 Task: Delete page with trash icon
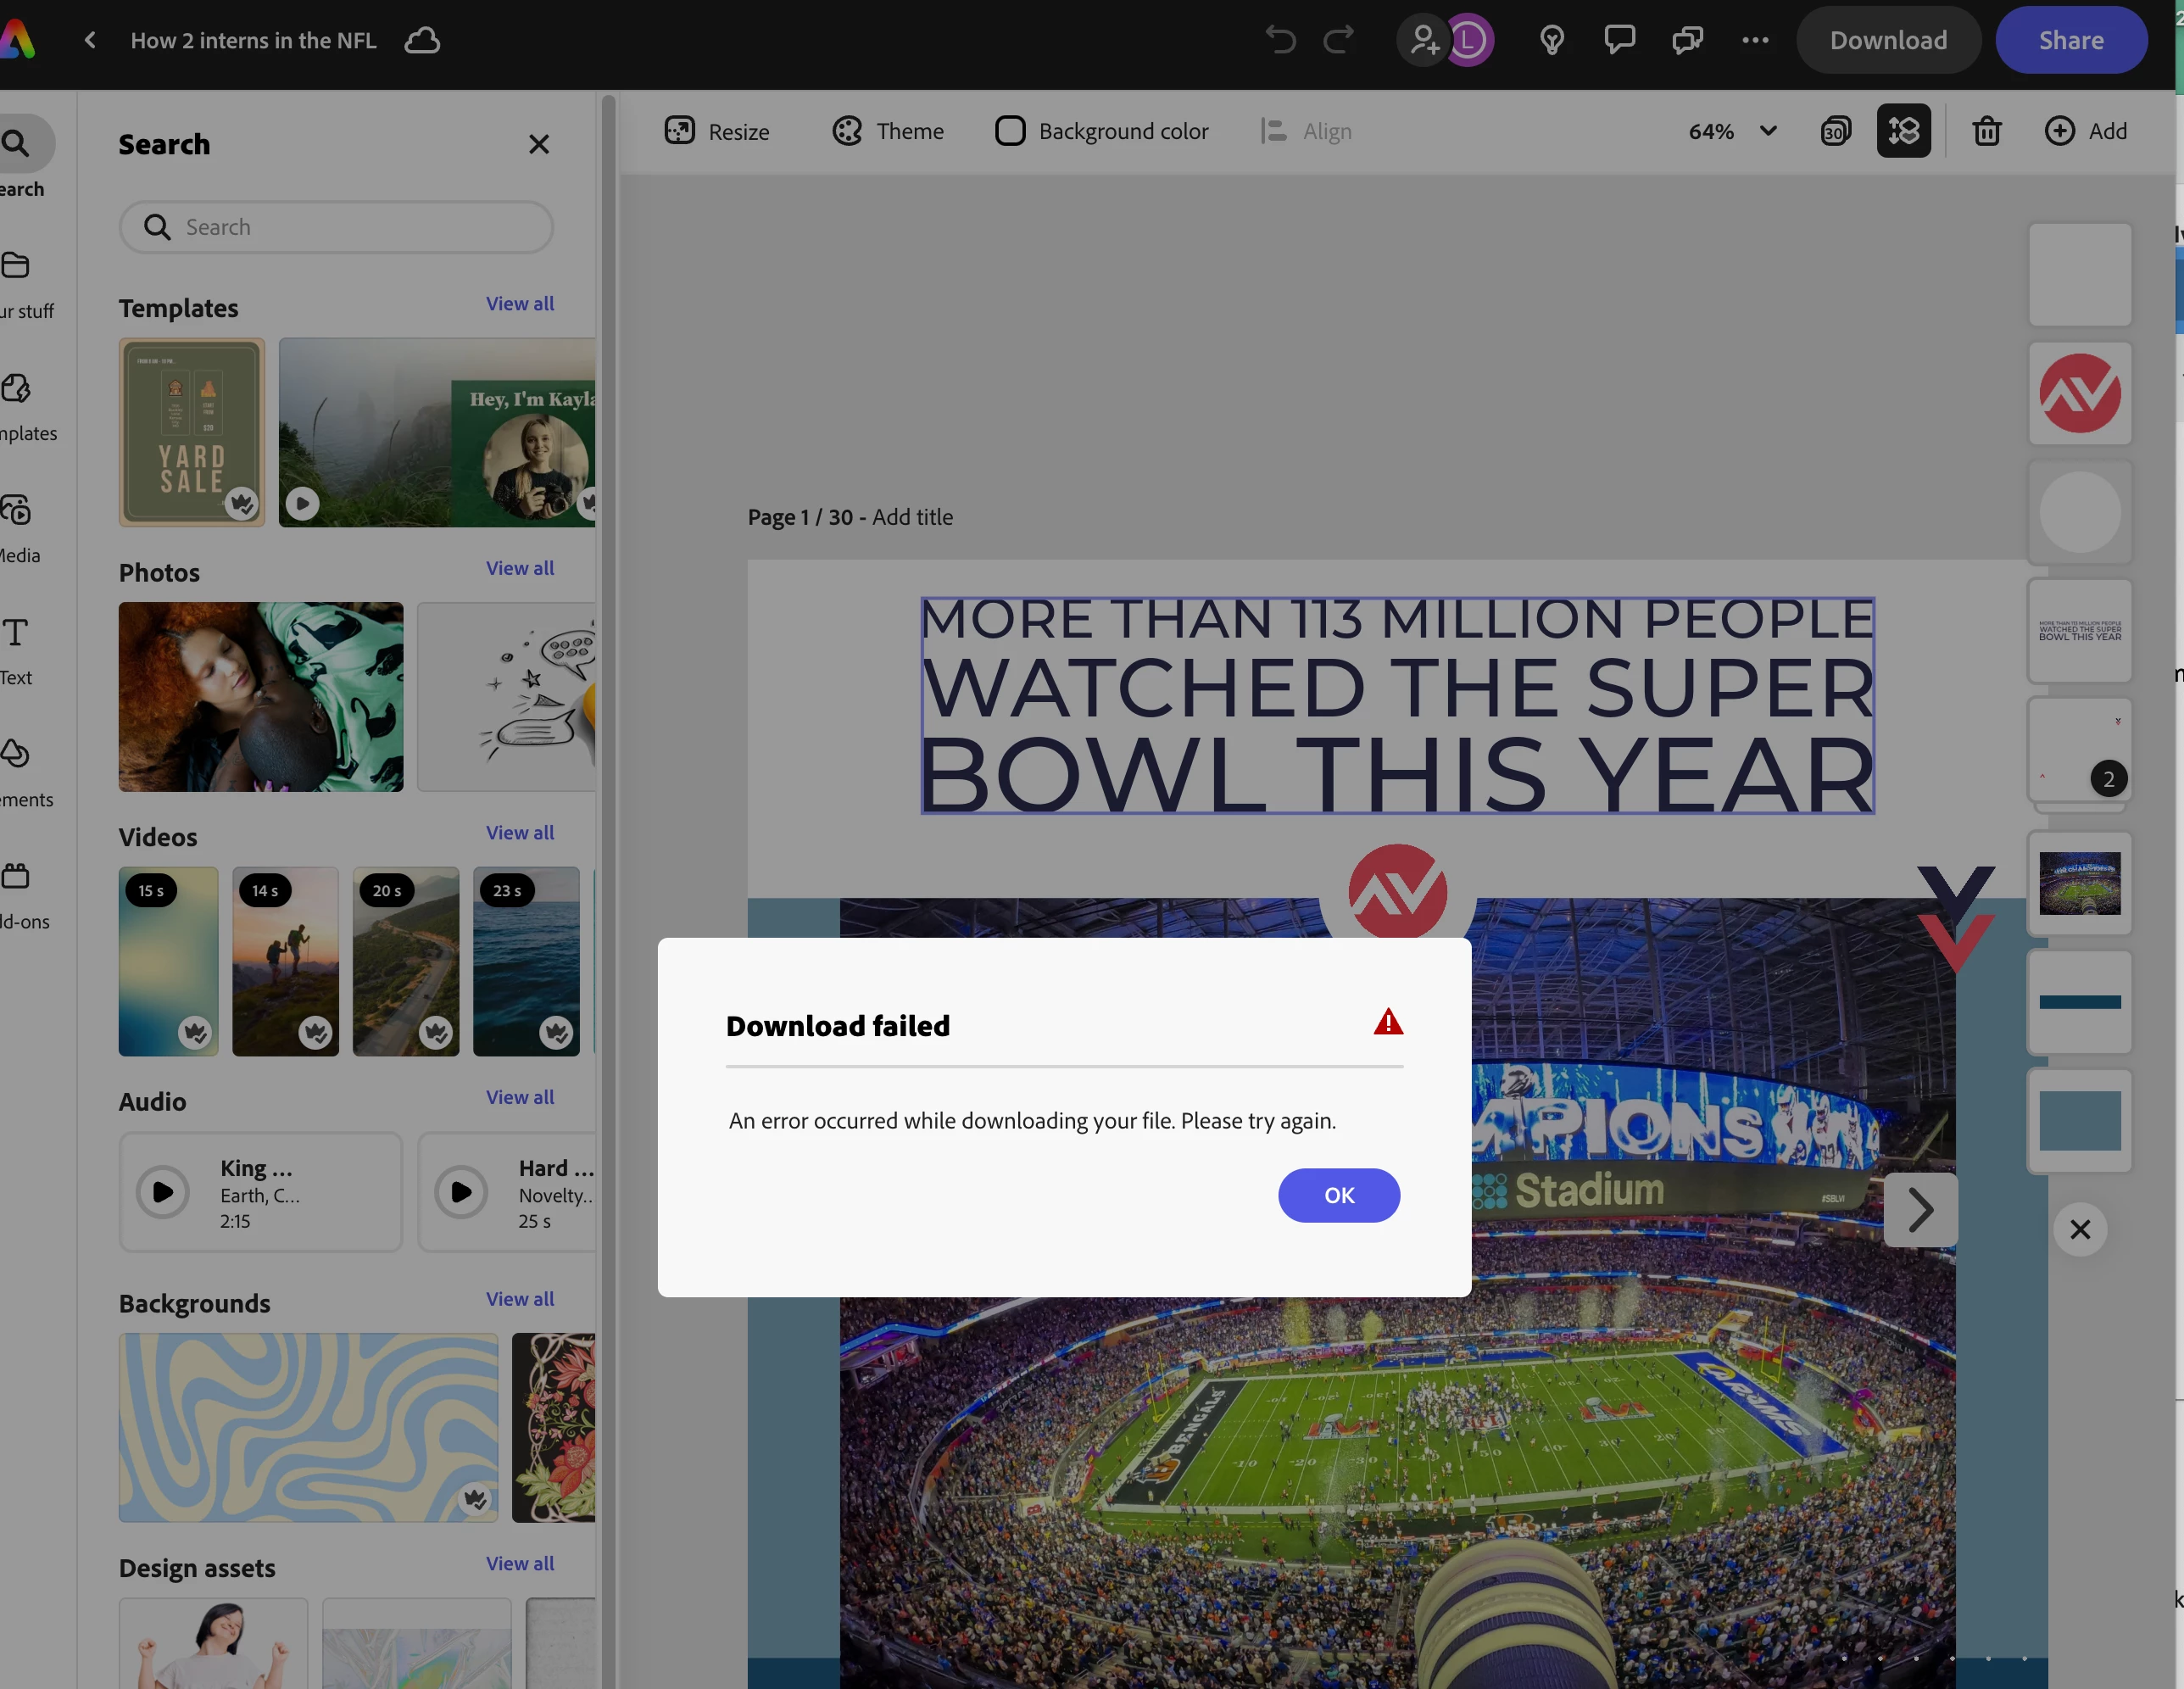point(1986,131)
